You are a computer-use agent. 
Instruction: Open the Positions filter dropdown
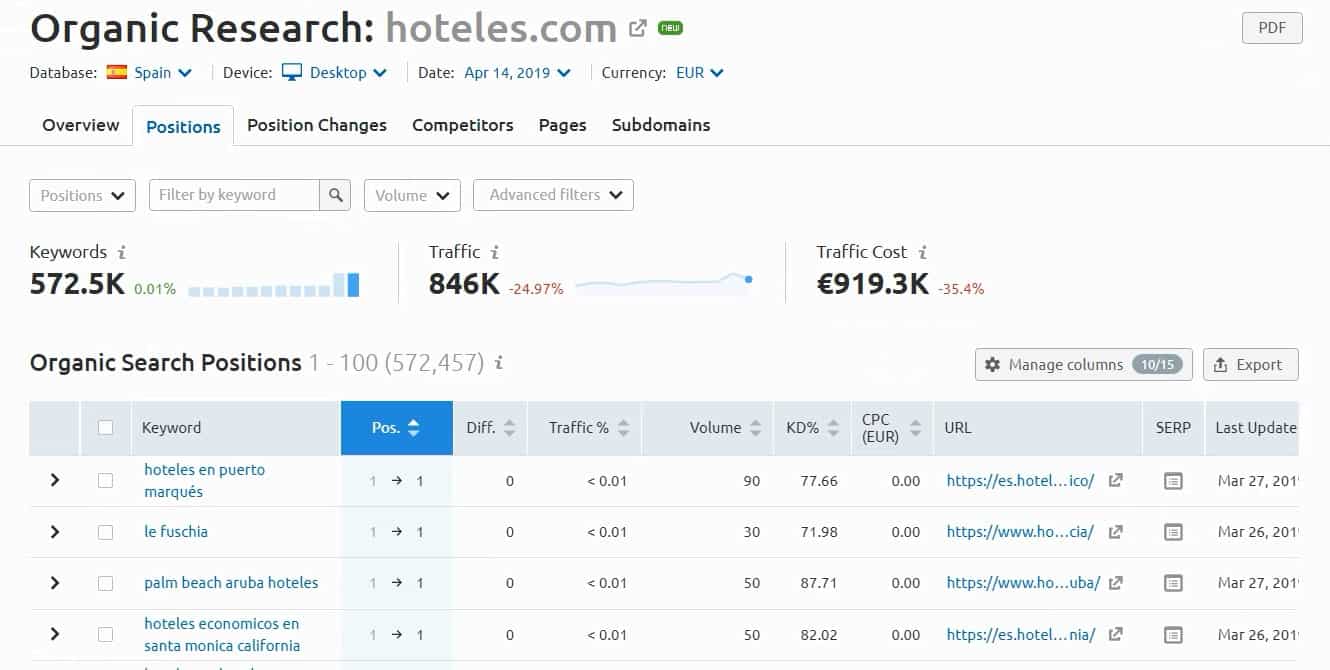coord(83,195)
